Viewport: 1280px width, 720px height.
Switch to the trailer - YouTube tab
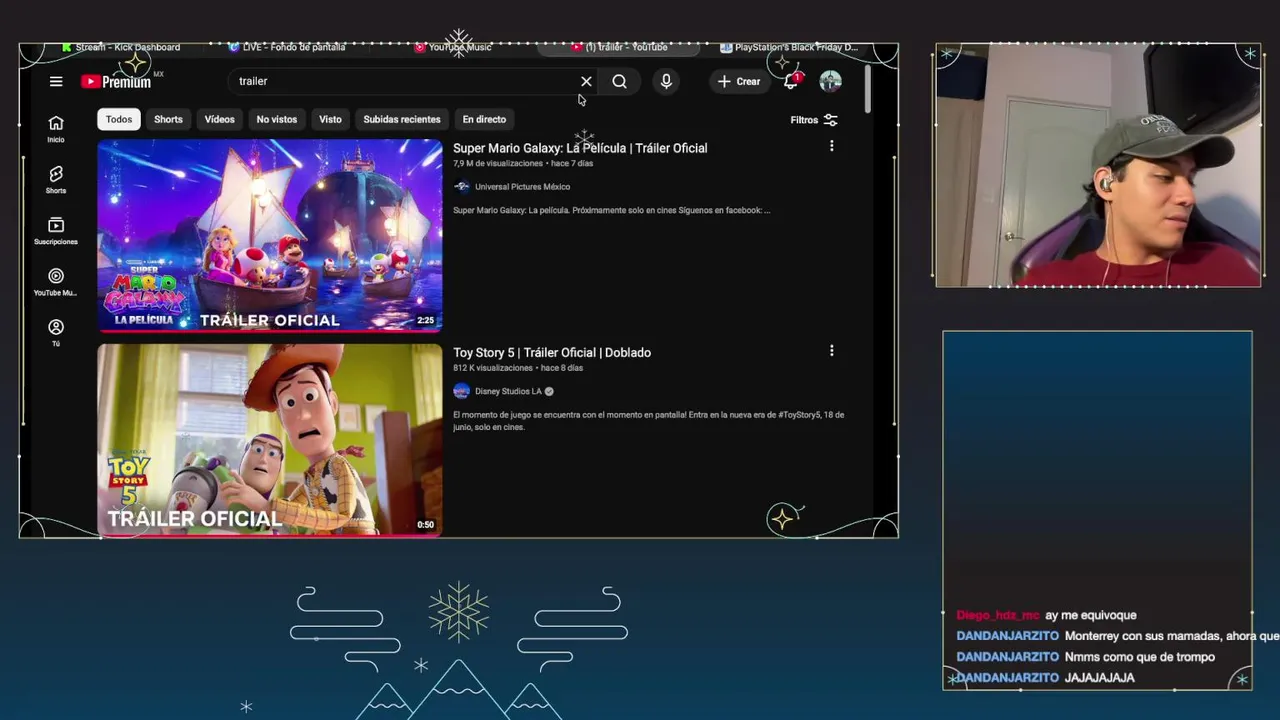tap(620, 47)
